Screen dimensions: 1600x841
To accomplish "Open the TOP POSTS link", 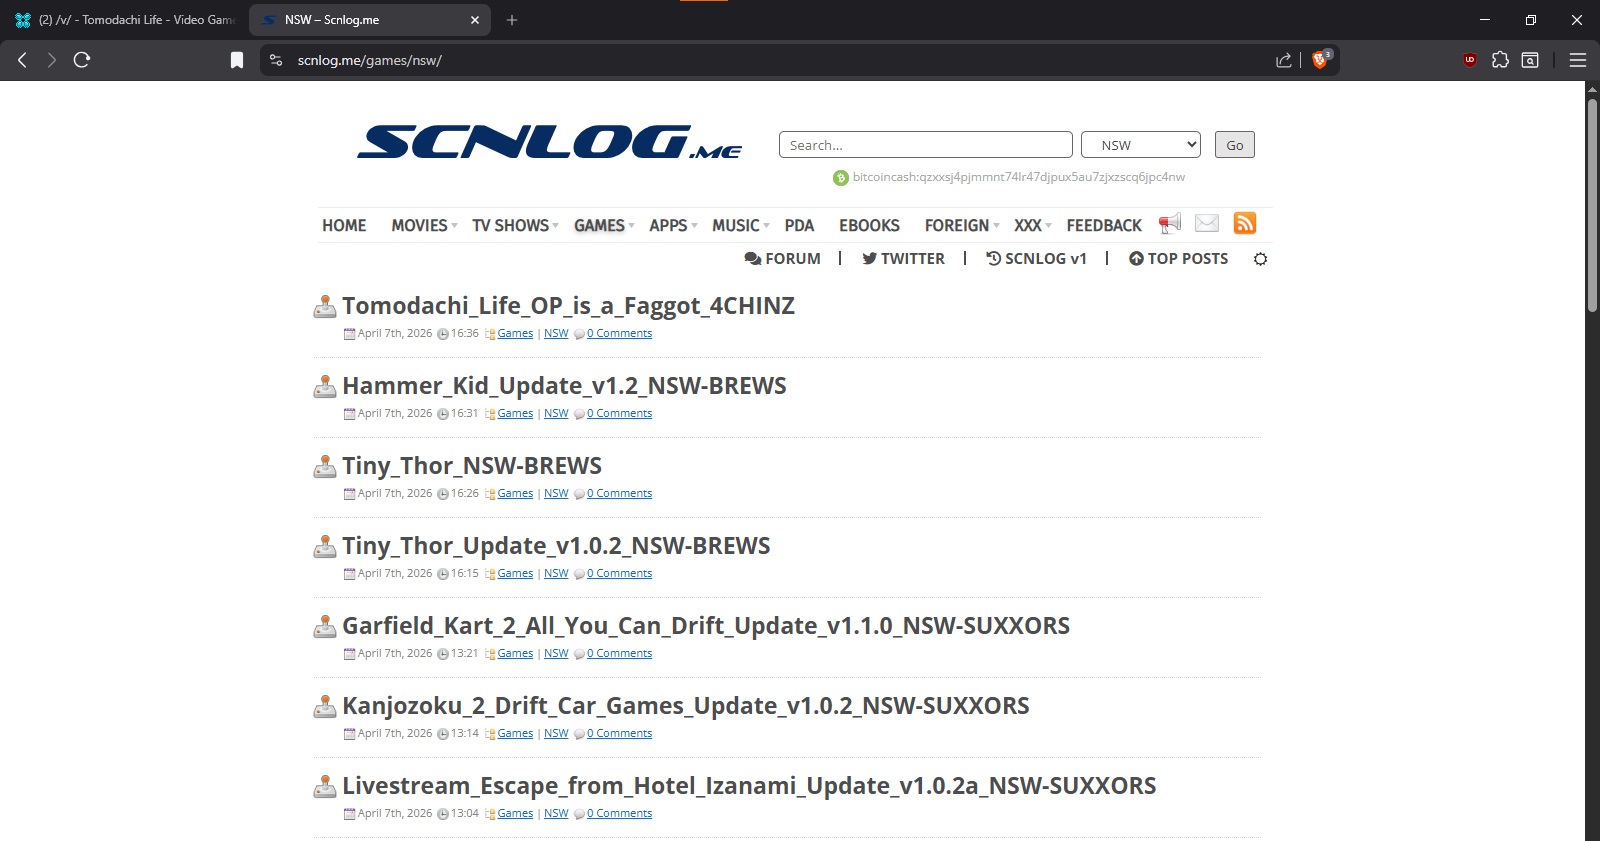I will click(1178, 259).
